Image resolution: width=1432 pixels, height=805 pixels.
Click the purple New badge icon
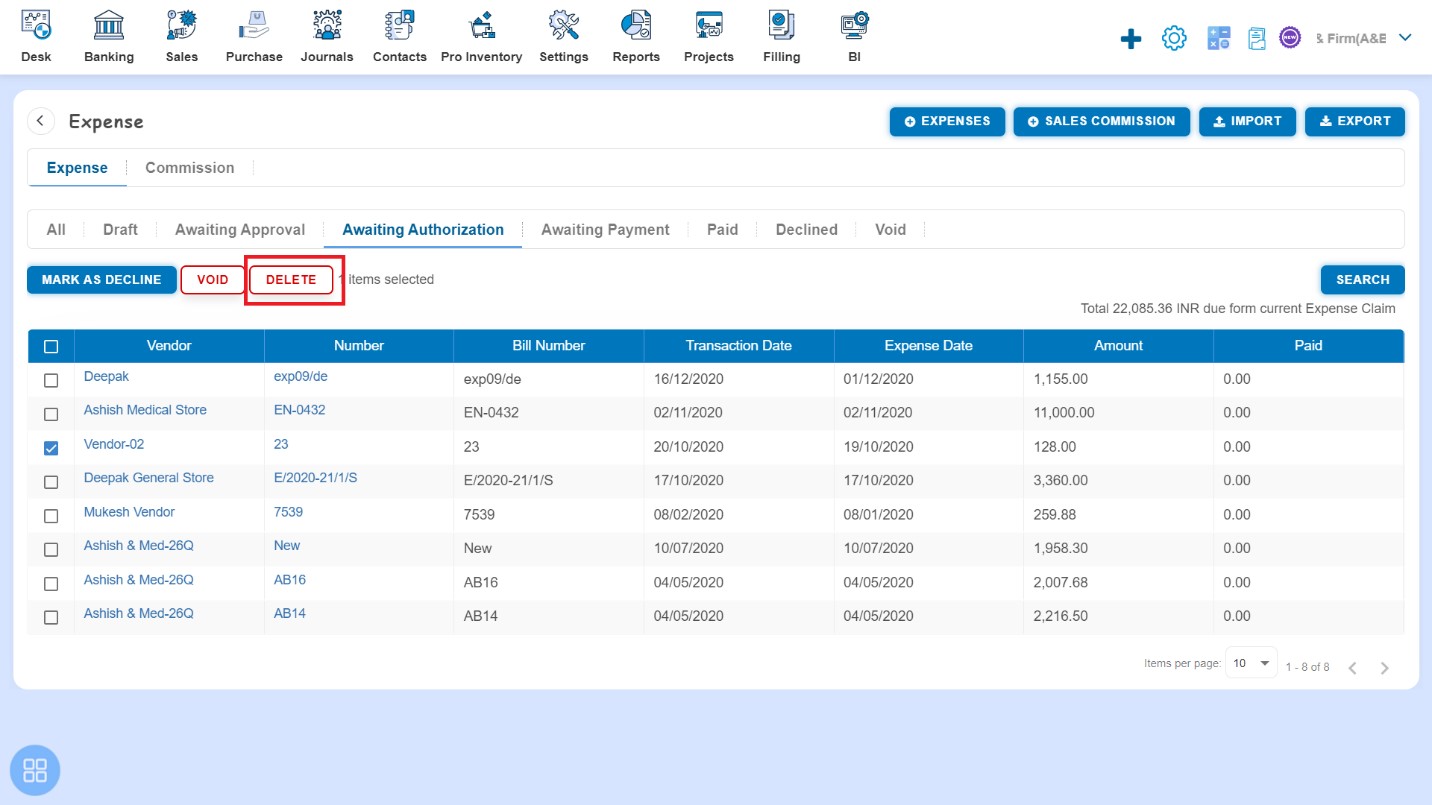[1290, 38]
